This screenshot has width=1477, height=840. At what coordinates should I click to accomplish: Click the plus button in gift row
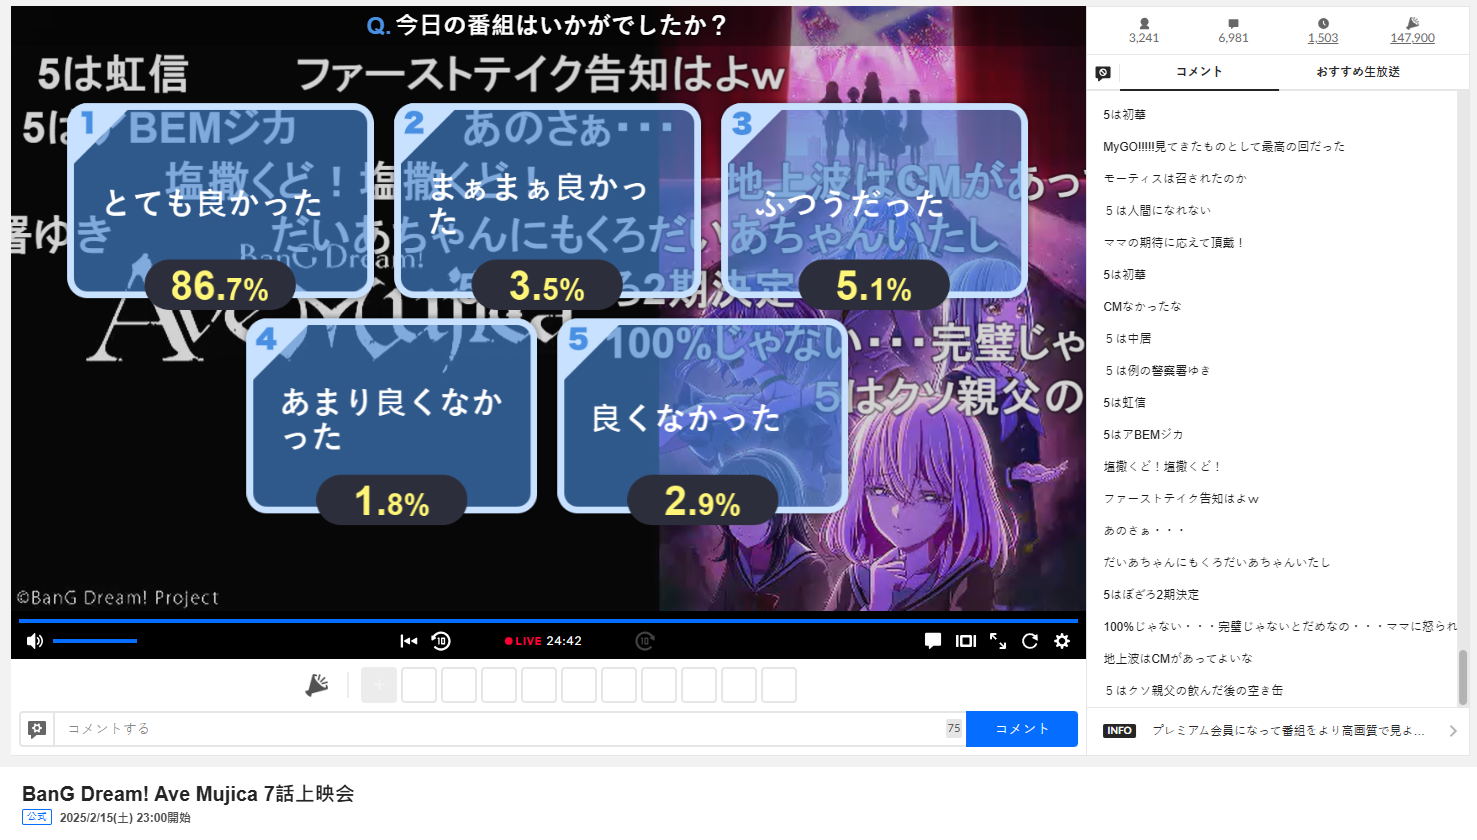click(379, 685)
